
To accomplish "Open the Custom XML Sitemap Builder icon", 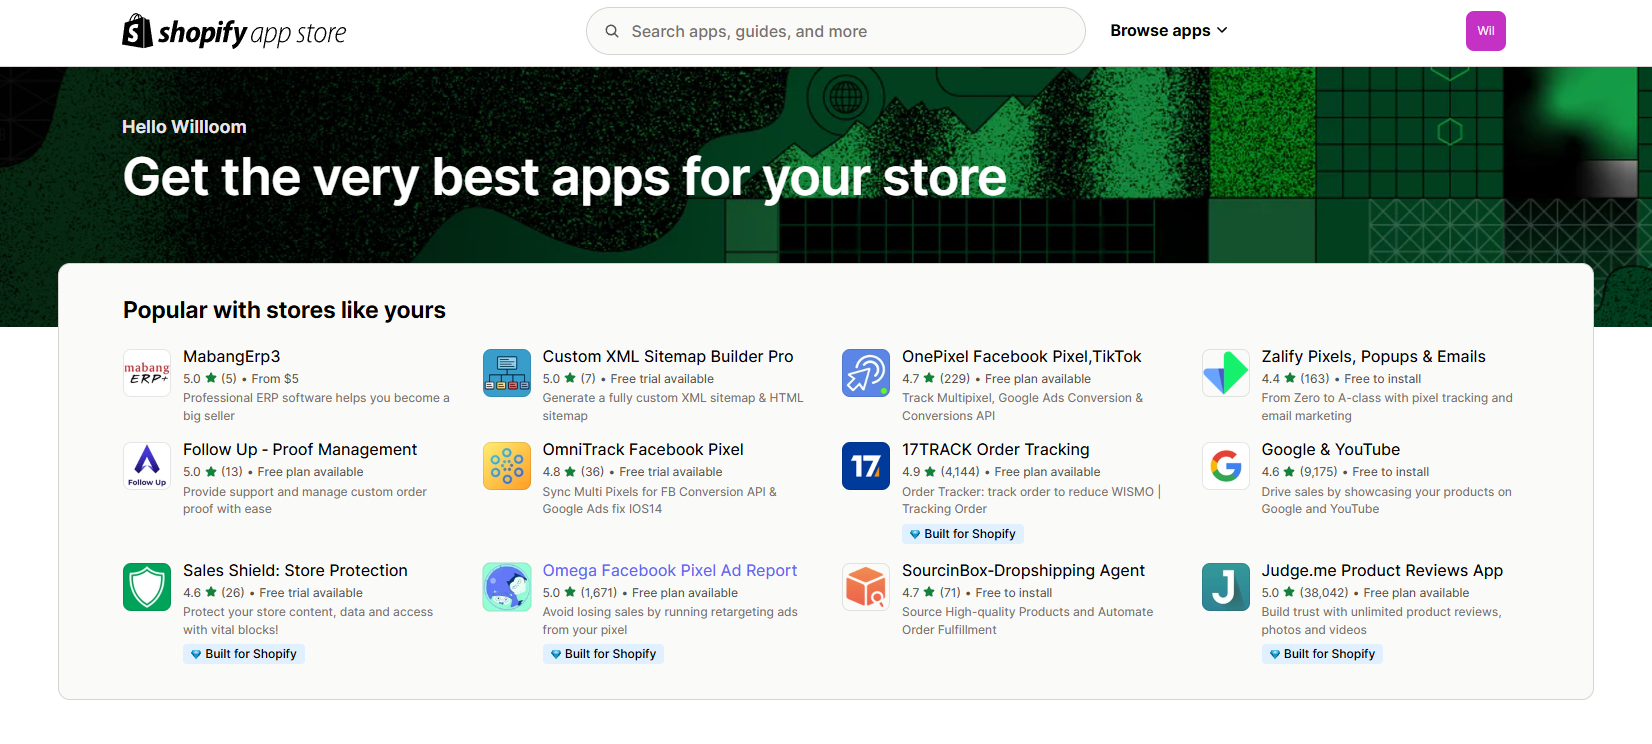I will [507, 373].
